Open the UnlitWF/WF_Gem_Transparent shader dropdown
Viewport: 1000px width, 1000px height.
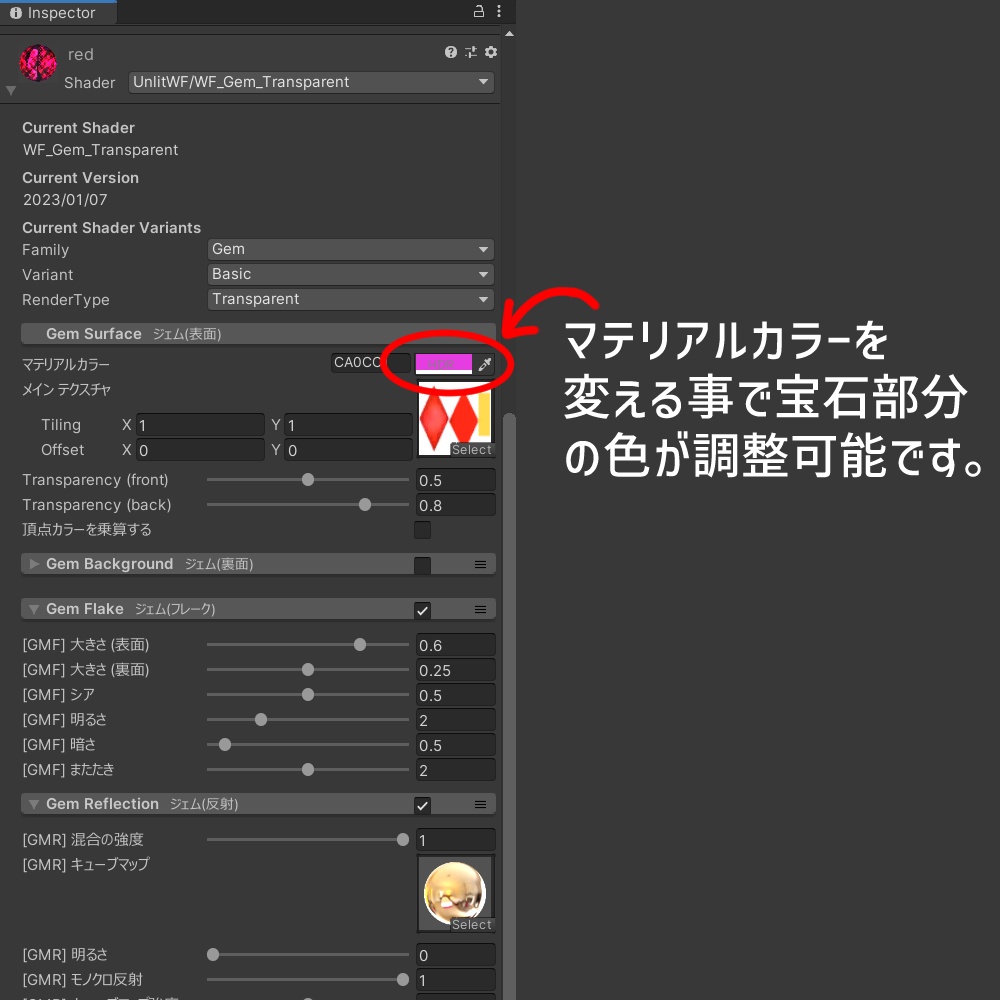click(311, 82)
